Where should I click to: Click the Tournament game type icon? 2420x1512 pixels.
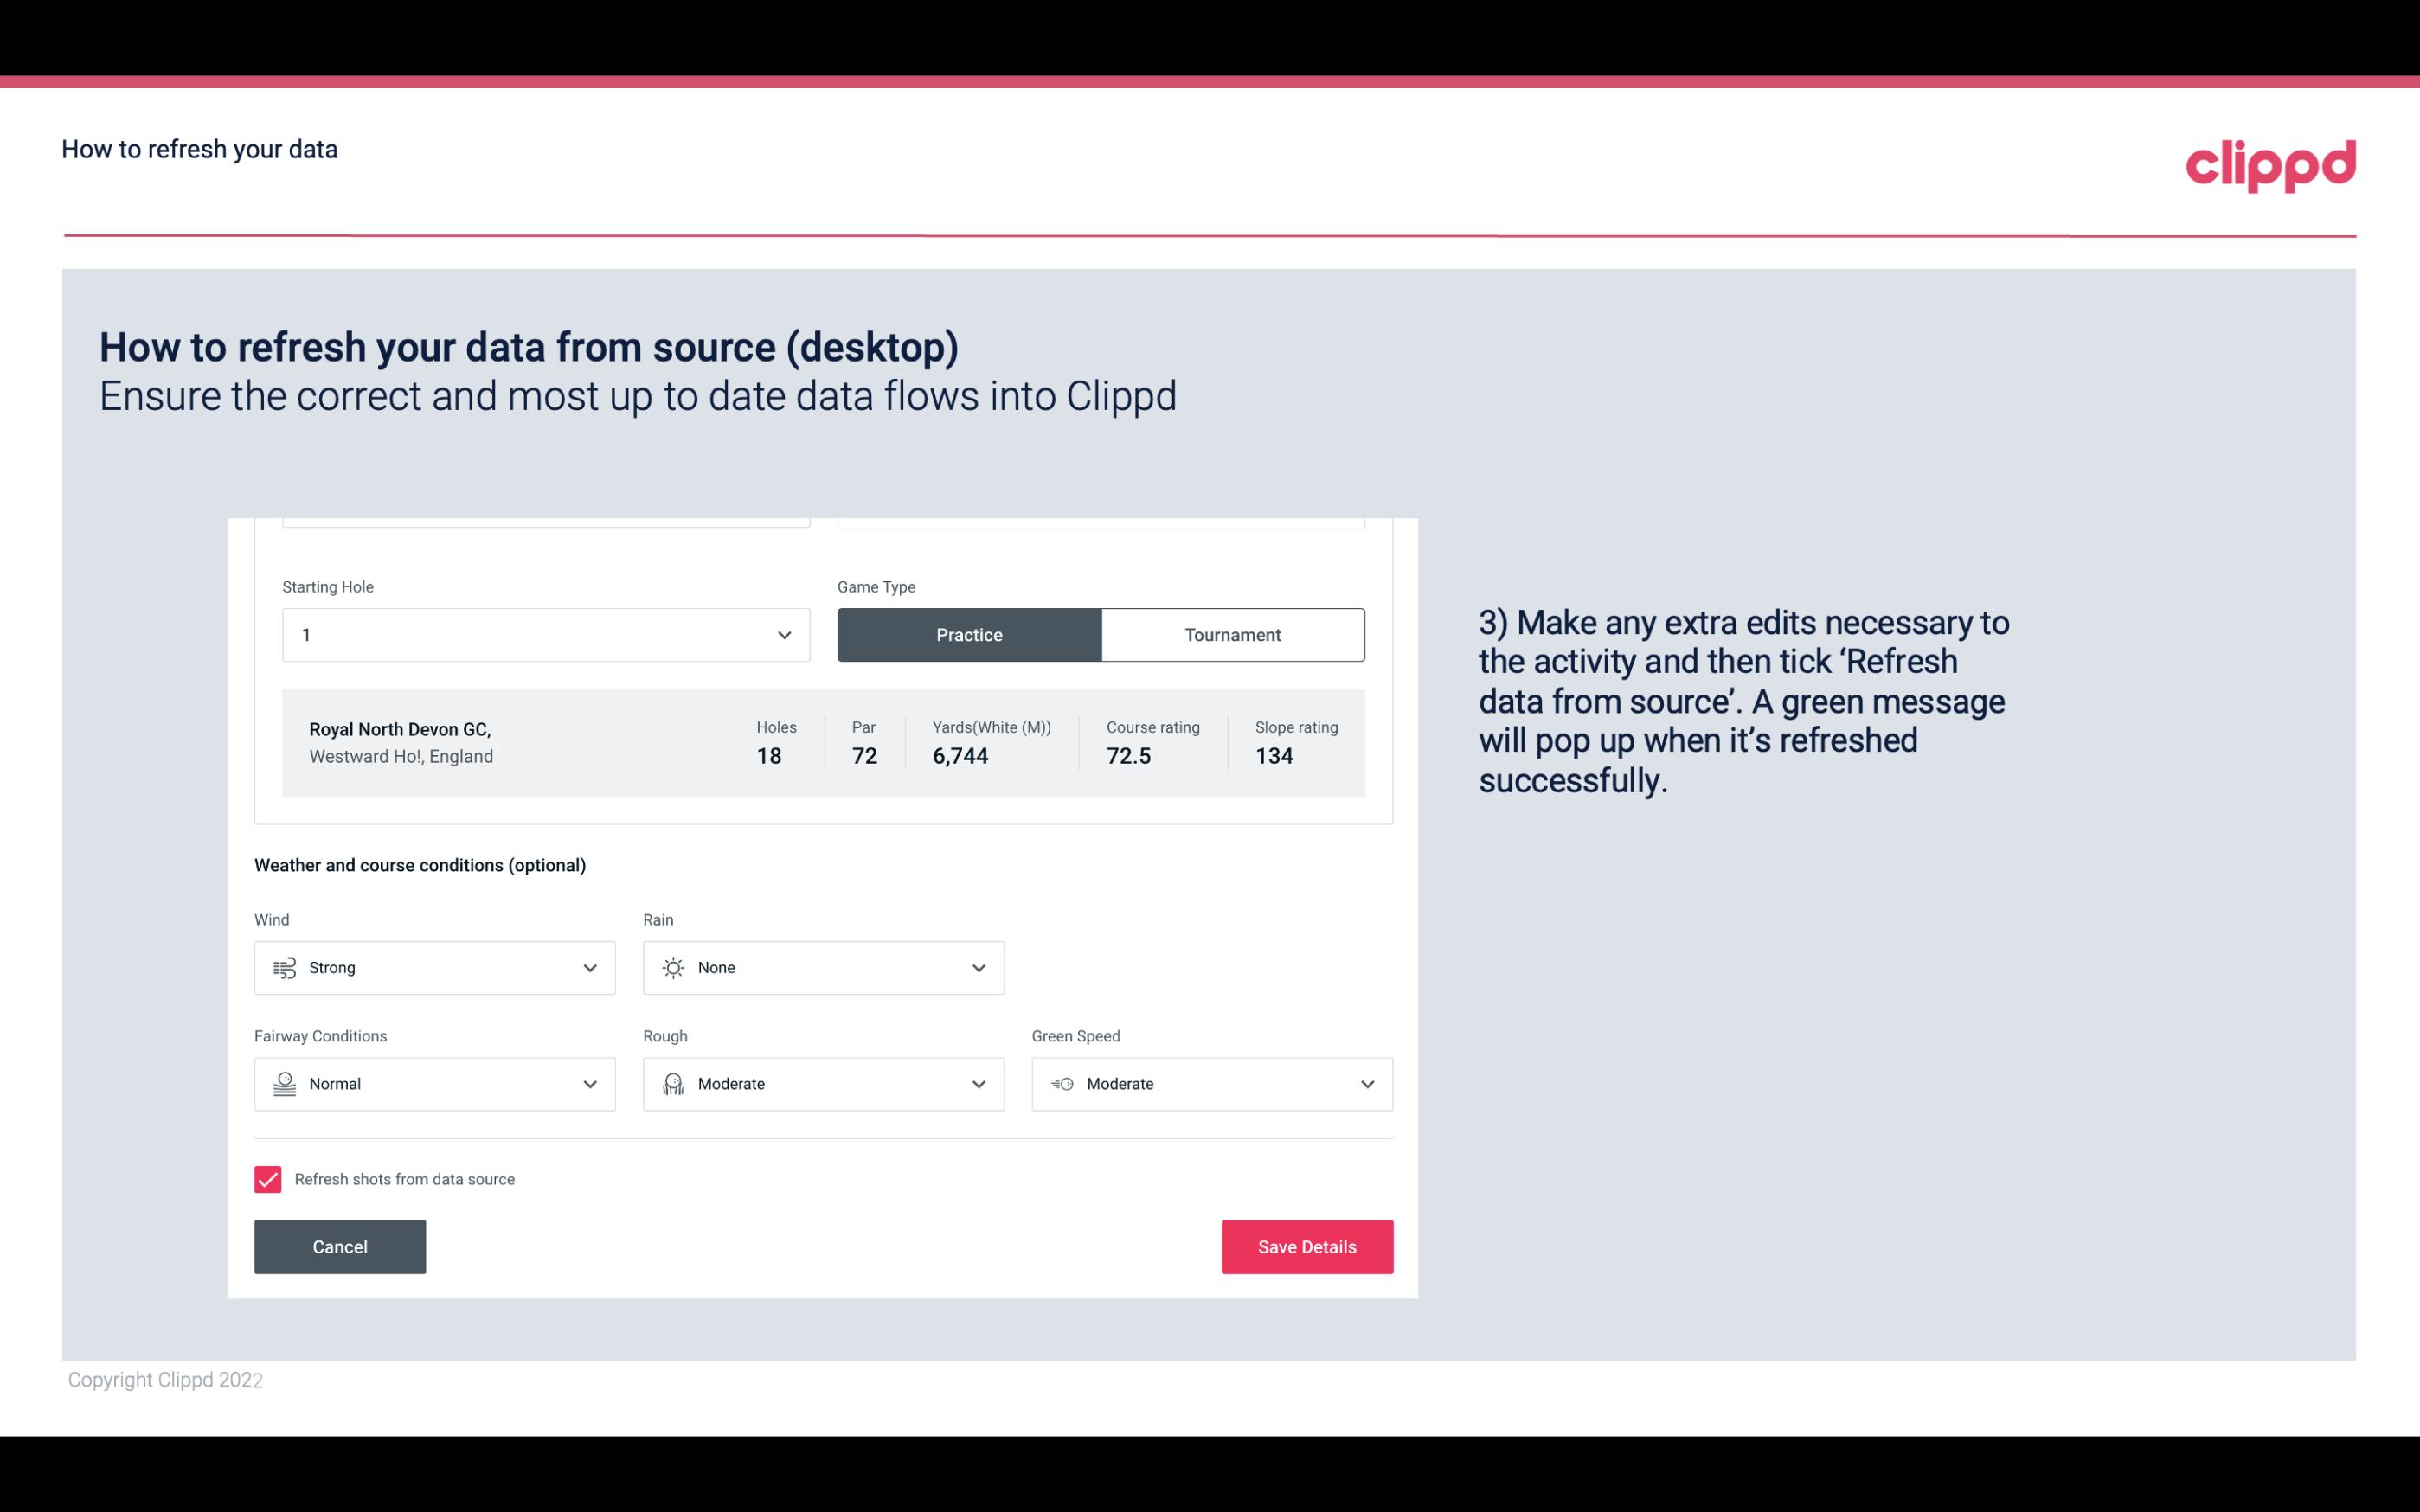point(1232,634)
